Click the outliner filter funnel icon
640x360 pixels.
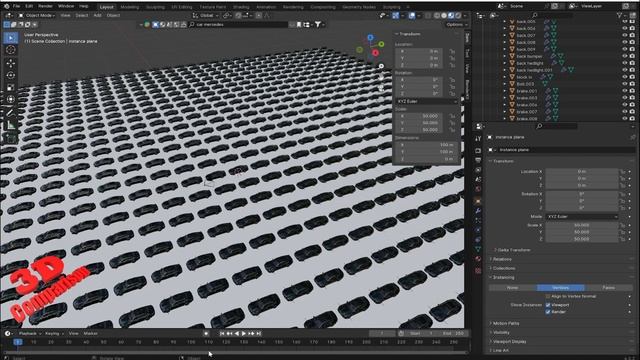tap(619, 15)
